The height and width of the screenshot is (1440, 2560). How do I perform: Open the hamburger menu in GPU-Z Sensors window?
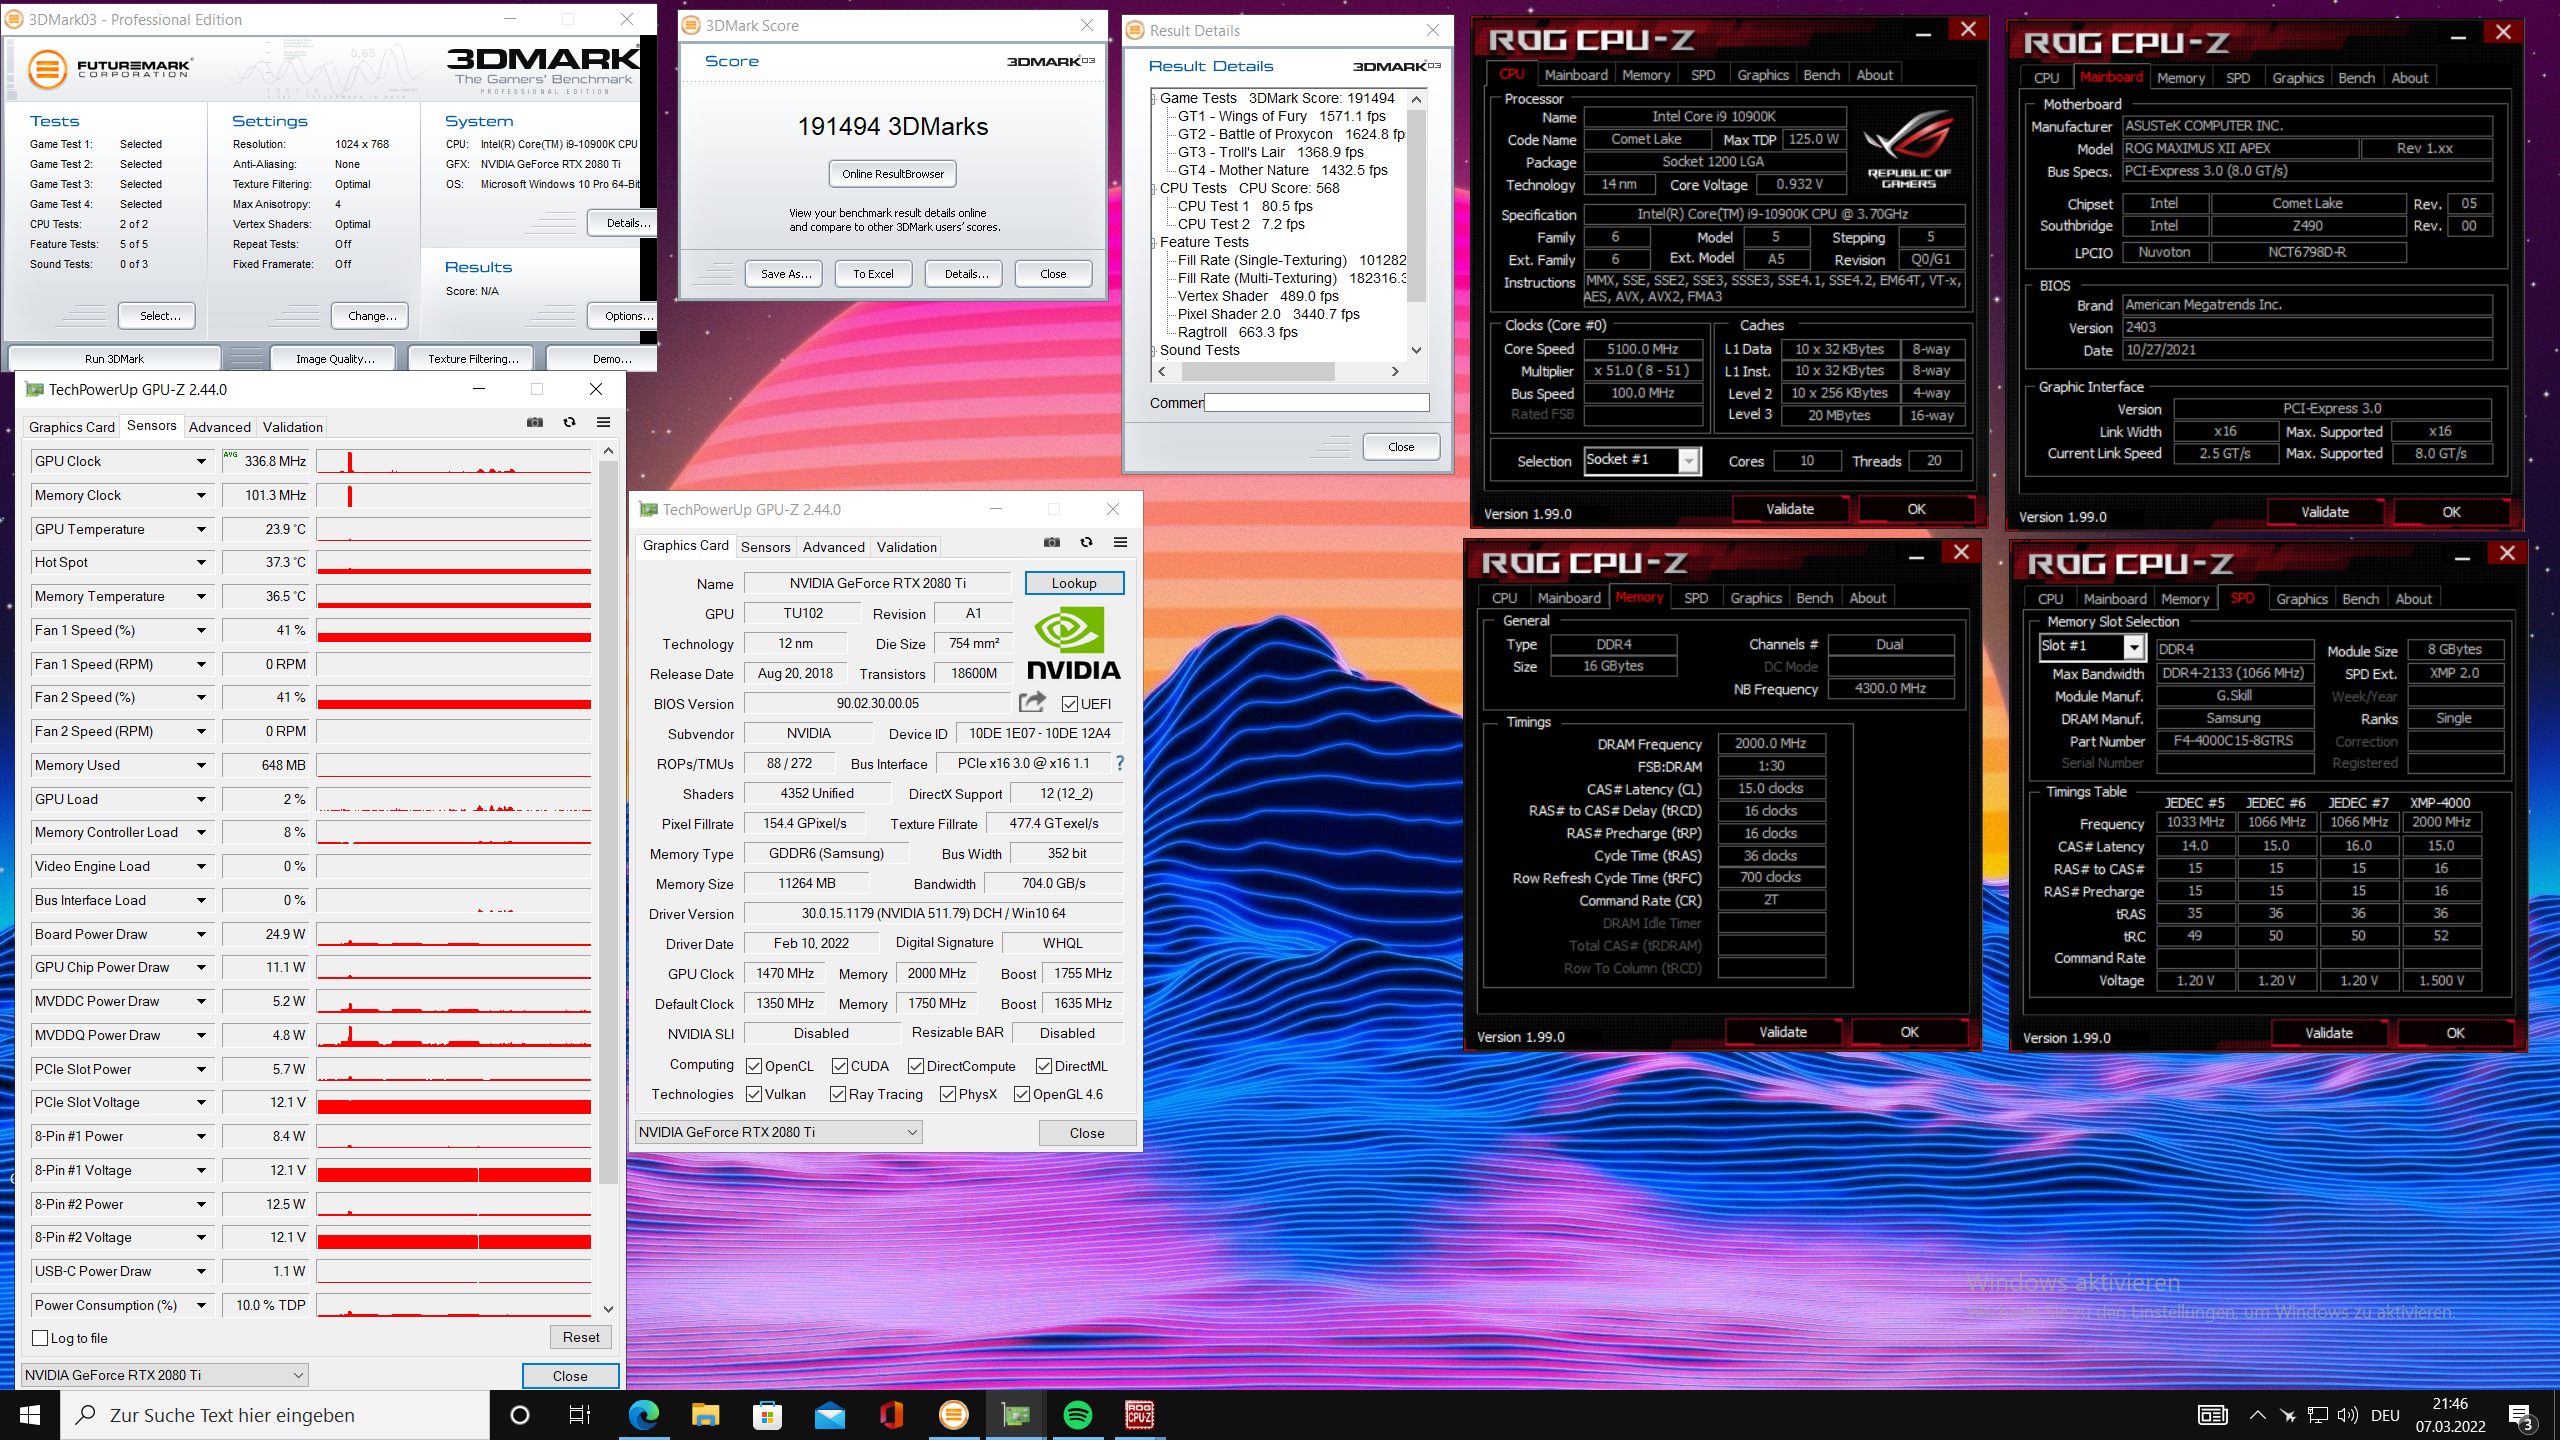click(603, 422)
